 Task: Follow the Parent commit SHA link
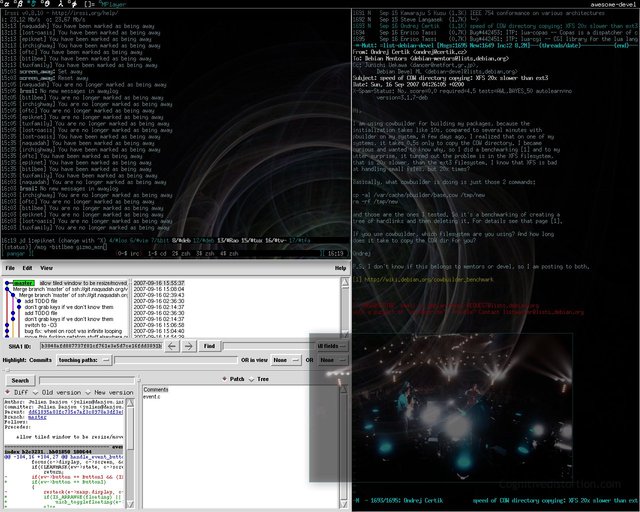pos(76,412)
